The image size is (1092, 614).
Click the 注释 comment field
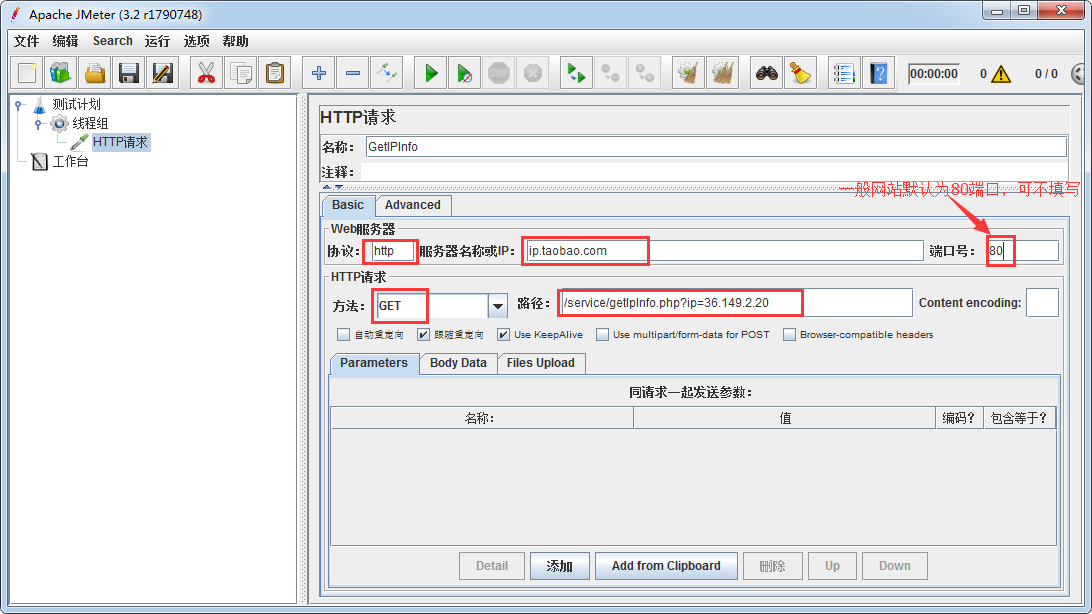[x=714, y=172]
